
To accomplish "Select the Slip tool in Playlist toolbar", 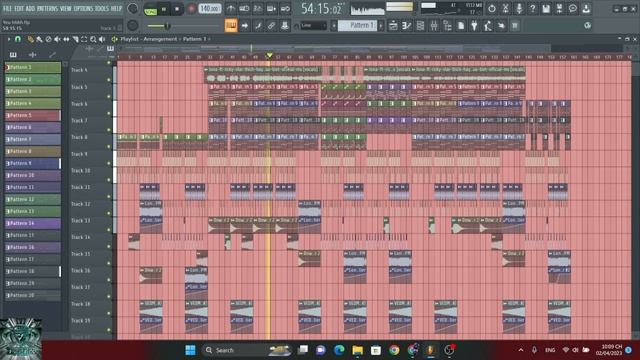I will [66, 39].
